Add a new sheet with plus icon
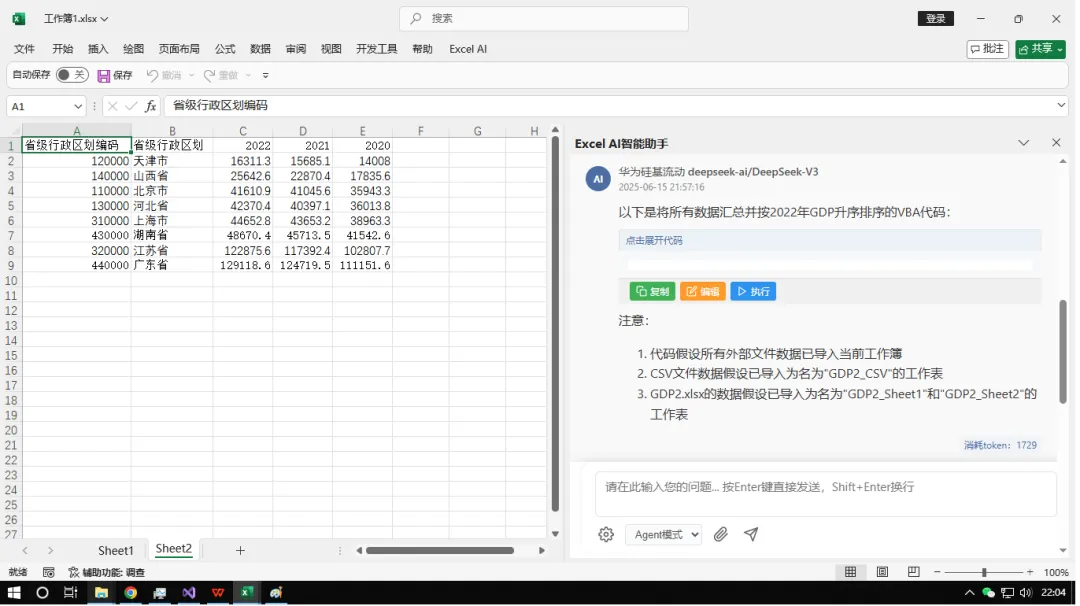Viewport: 1080px width, 606px height. [240, 550]
